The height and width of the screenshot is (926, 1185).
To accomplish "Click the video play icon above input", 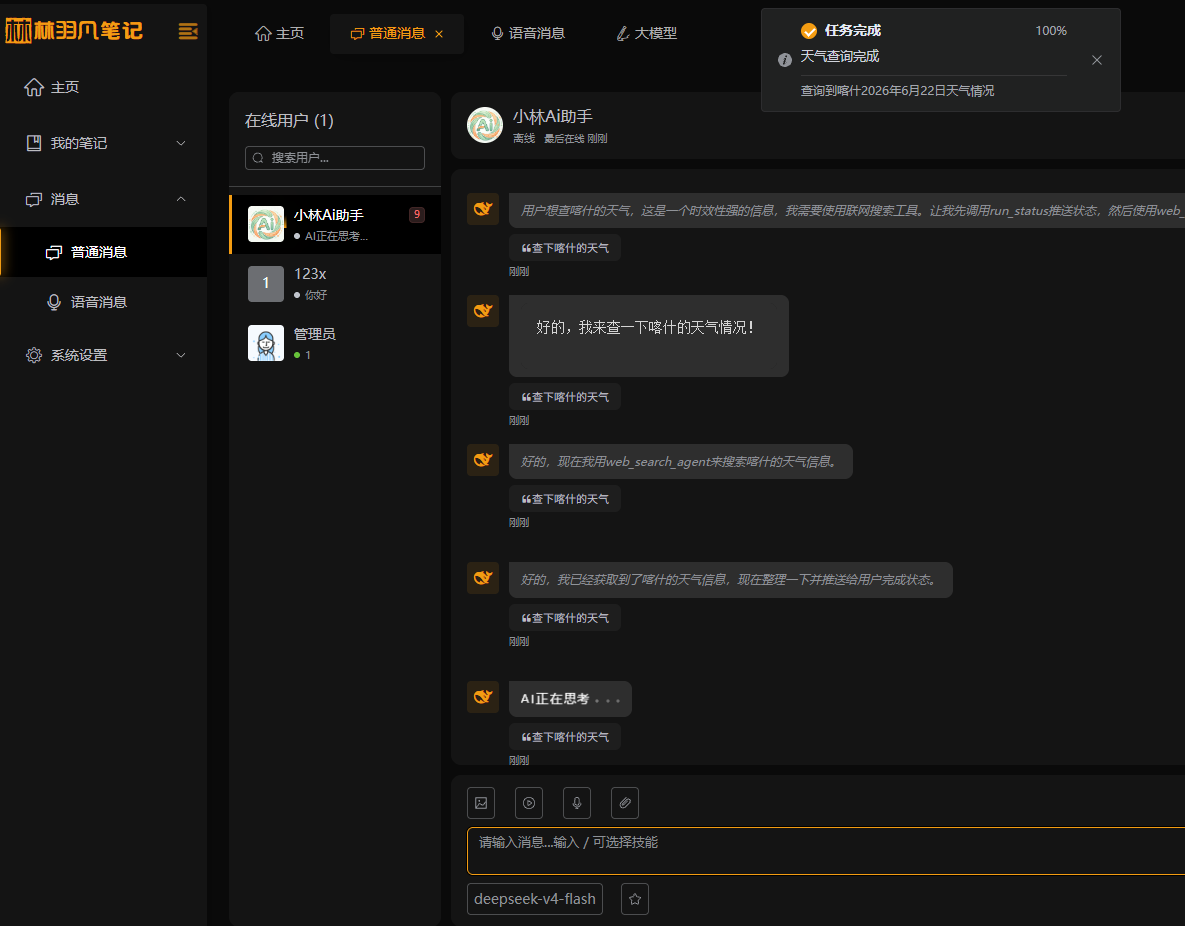I will 529,803.
